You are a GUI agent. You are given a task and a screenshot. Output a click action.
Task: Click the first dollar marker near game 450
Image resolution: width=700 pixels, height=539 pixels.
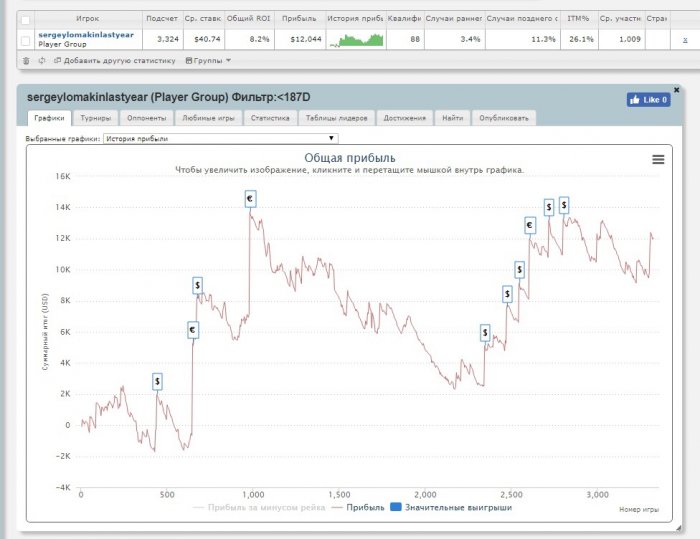(x=158, y=382)
